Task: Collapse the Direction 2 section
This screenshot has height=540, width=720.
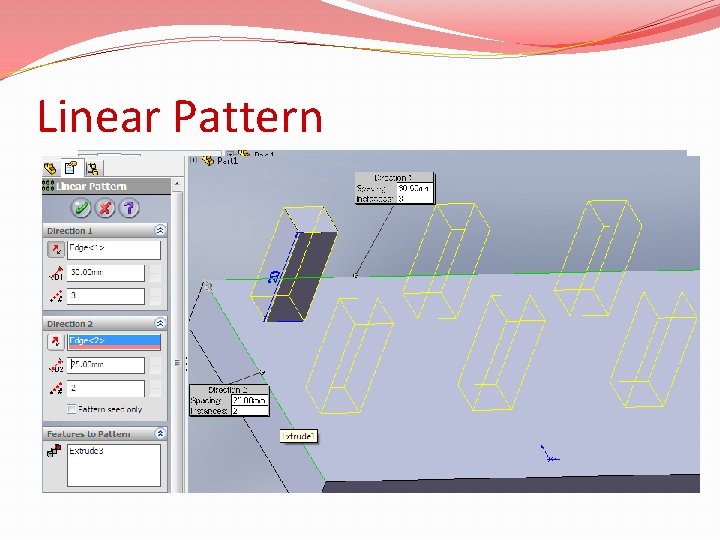Action: click(160, 323)
